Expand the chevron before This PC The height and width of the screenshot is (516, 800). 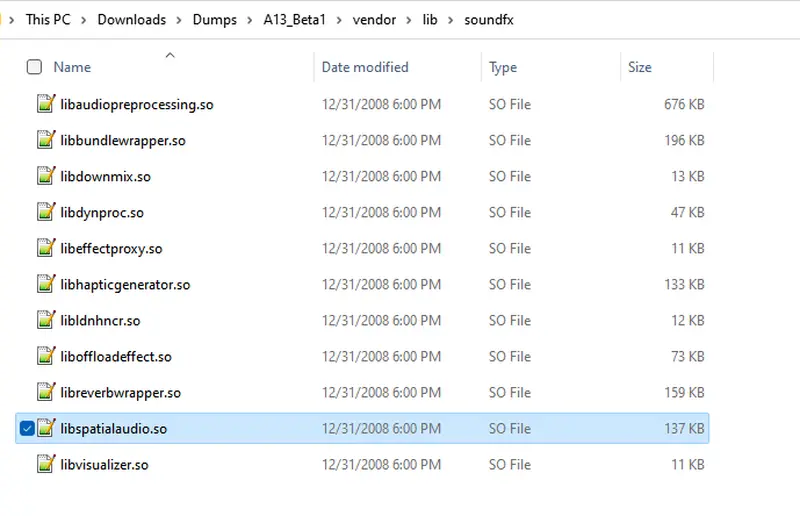tap(12, 20)
